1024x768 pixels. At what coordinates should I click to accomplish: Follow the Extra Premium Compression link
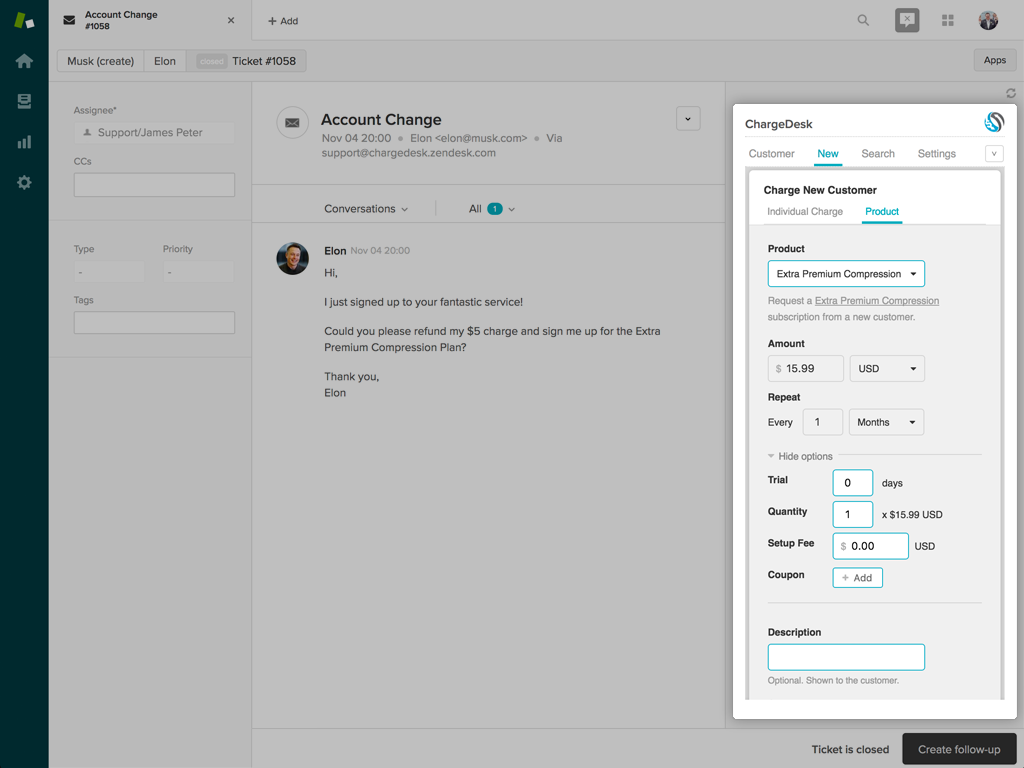click(x=876, y=301)
